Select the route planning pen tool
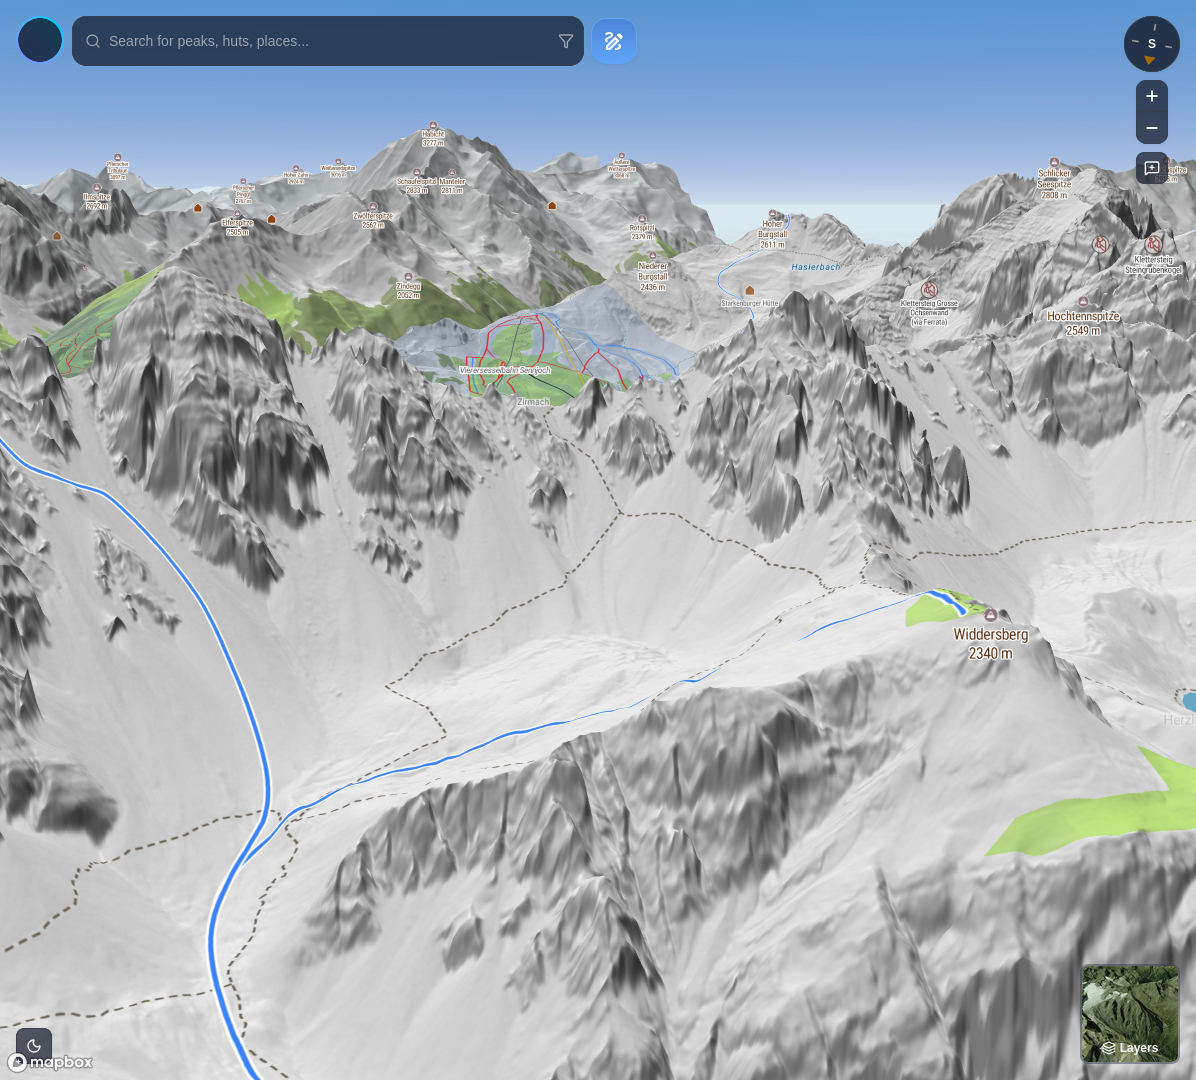Screen dimensions: 1196x1080 pos(614,41)
